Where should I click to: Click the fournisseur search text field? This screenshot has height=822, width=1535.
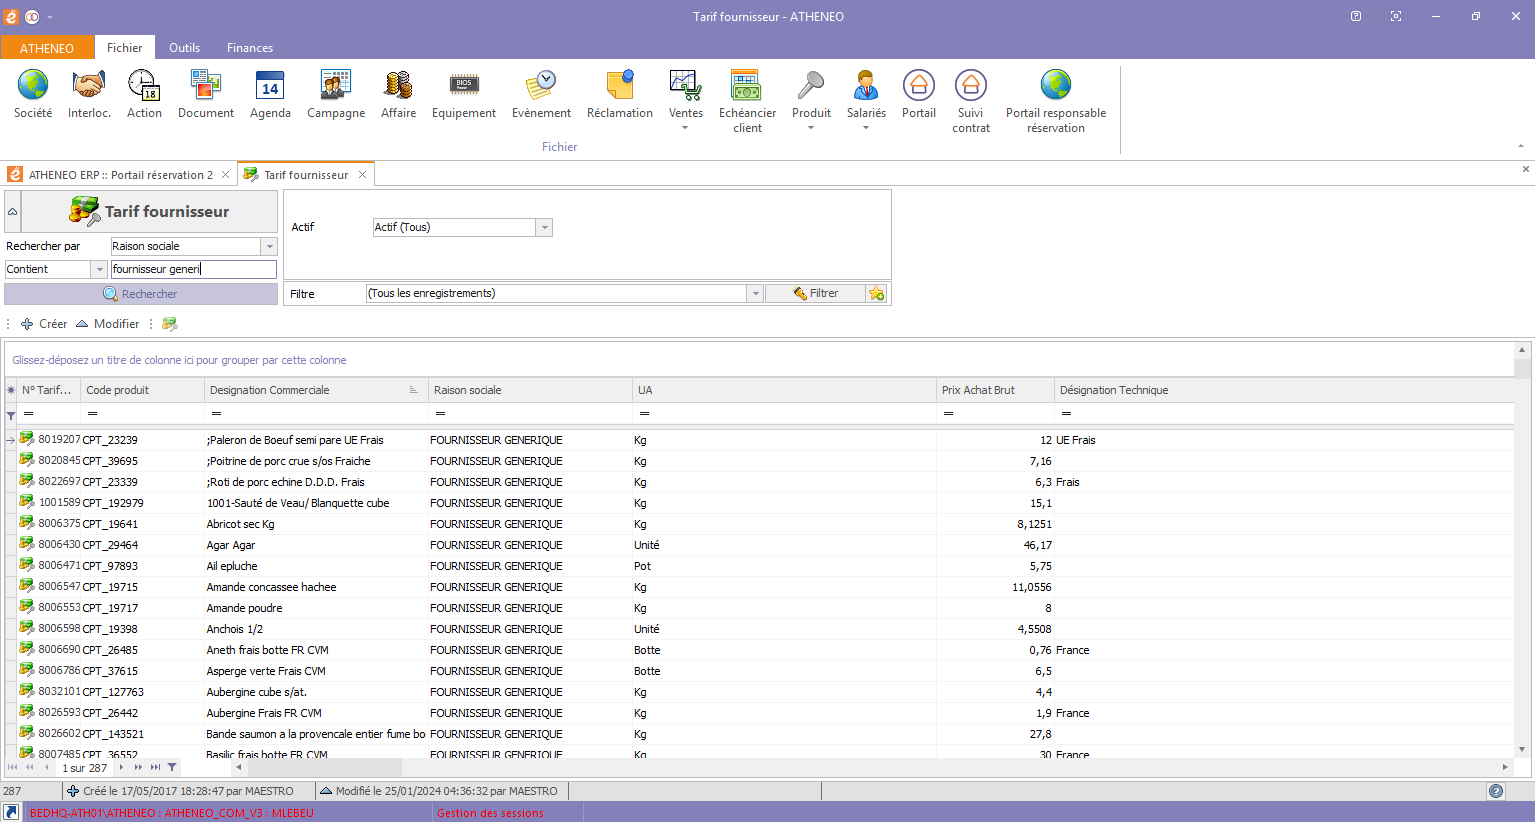tap(193, 269)
